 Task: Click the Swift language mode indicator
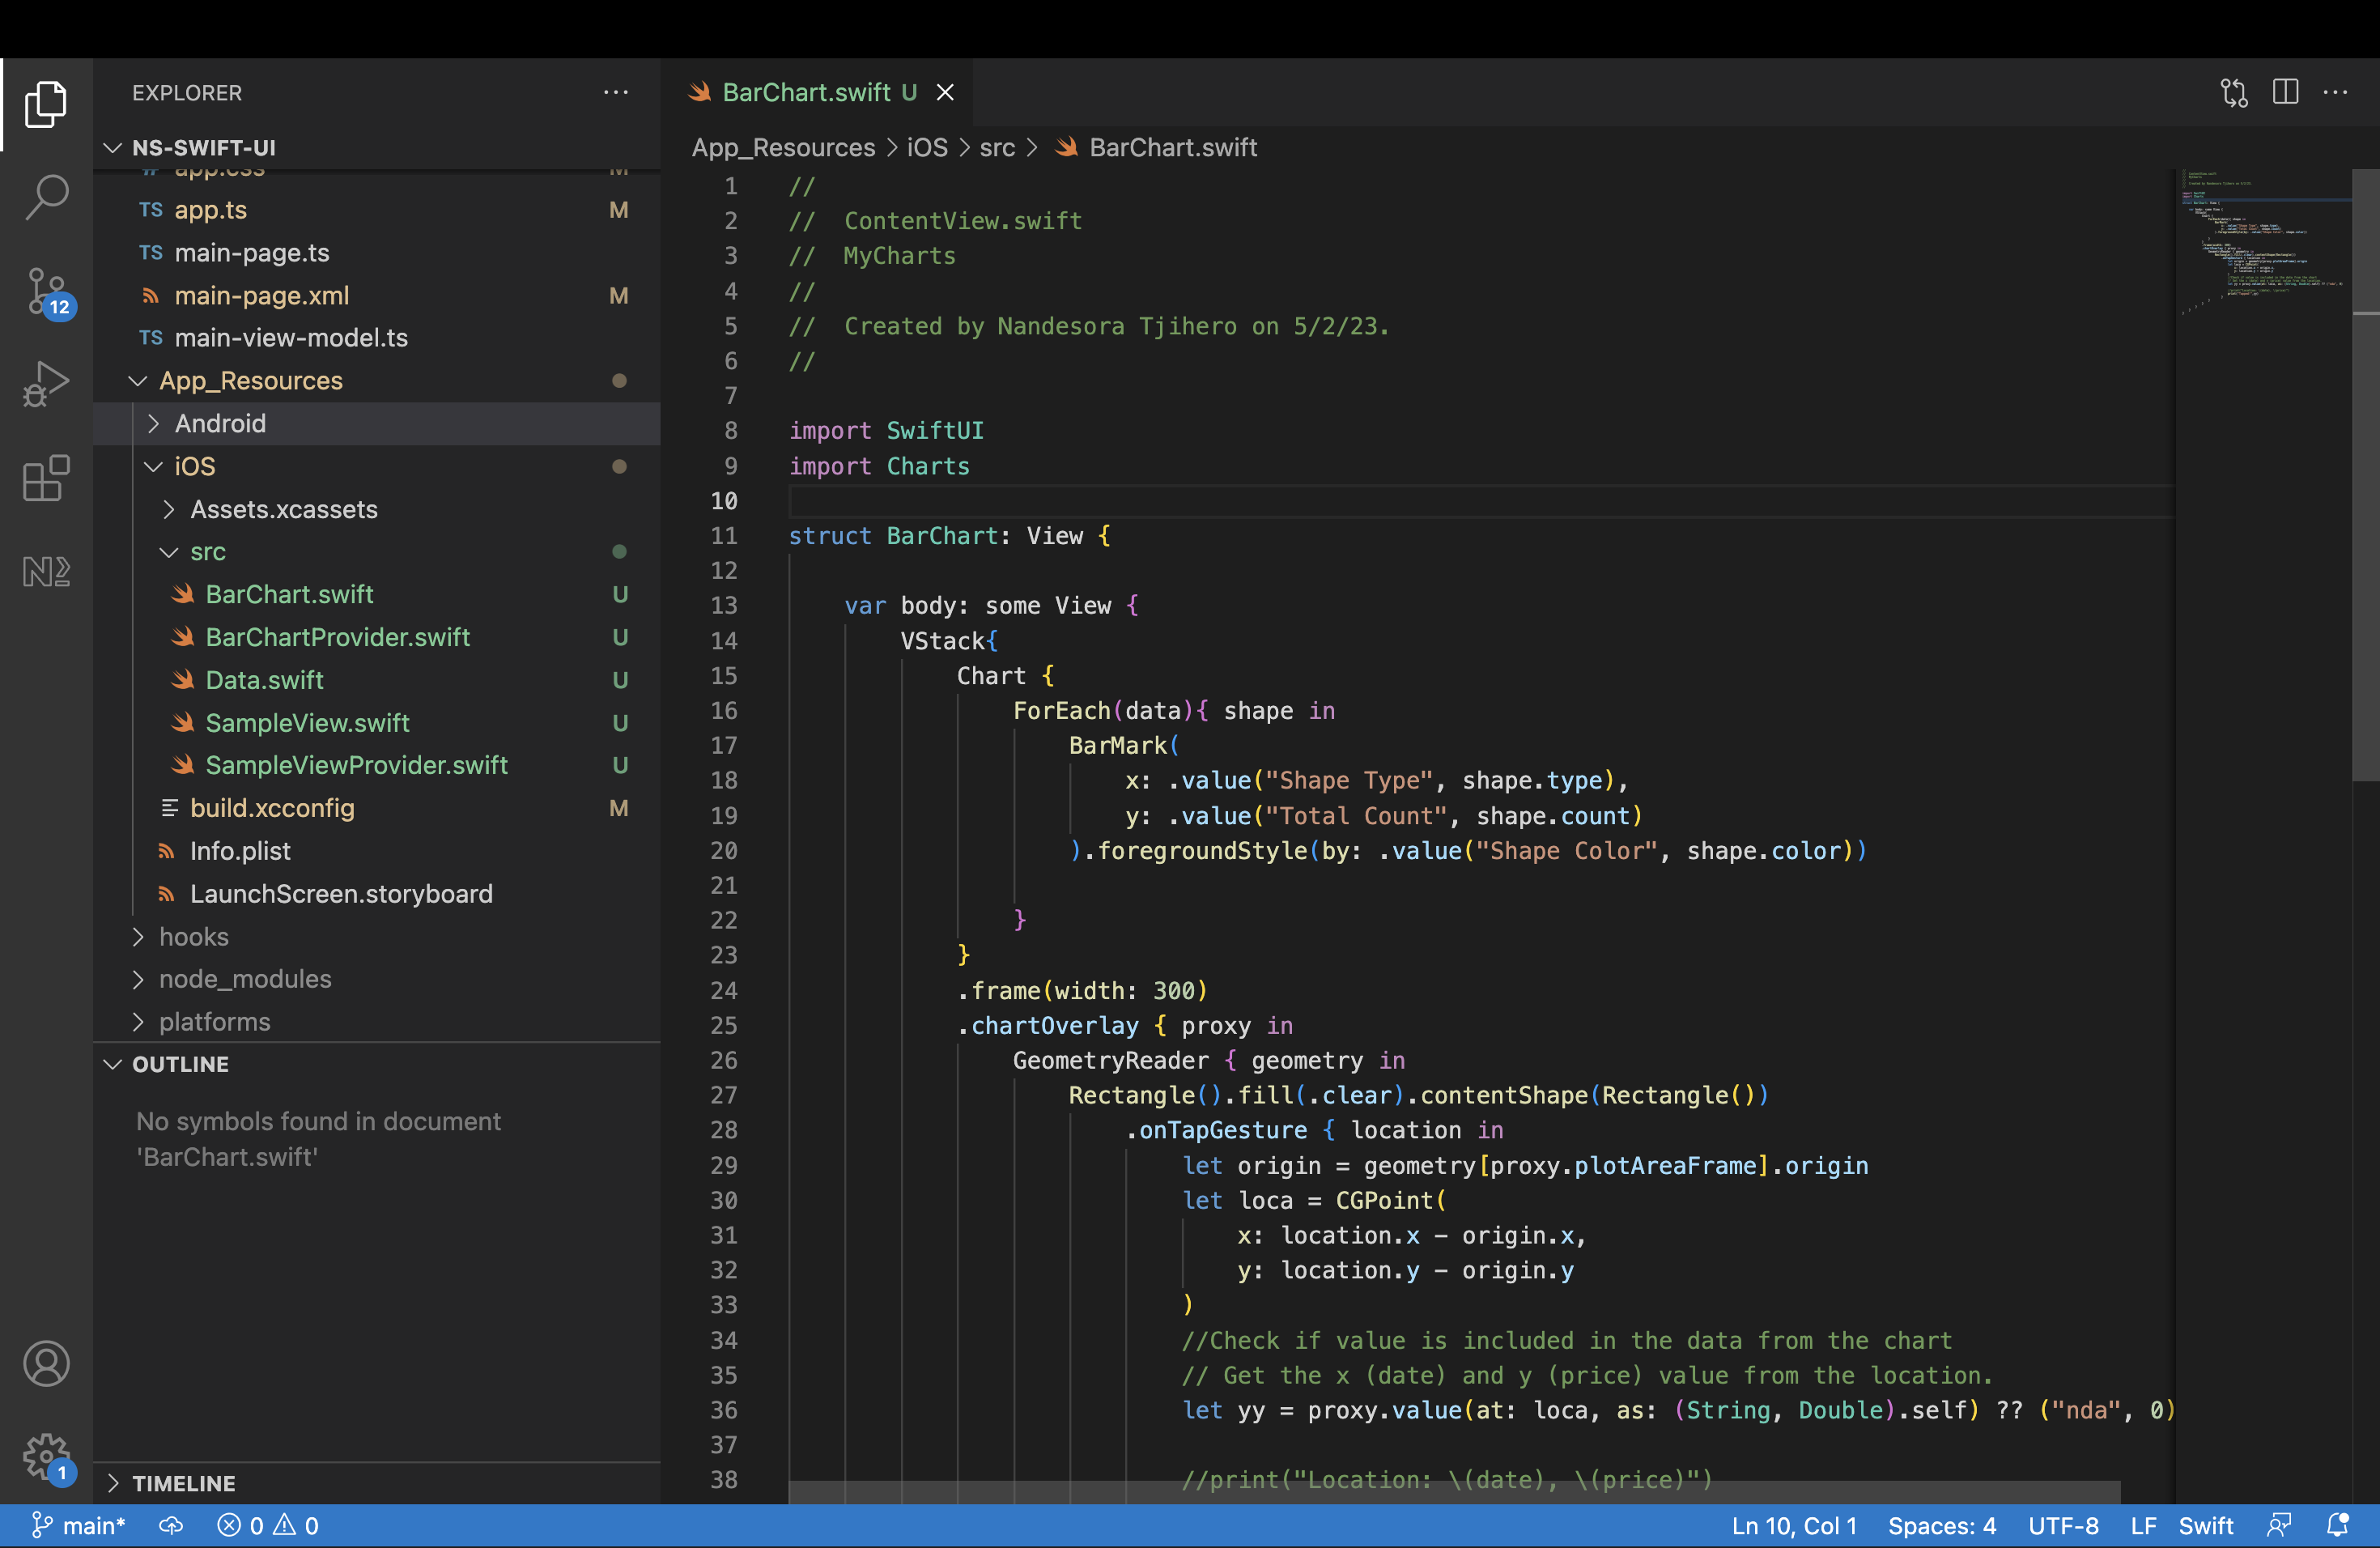[x=2206, y=1525]
